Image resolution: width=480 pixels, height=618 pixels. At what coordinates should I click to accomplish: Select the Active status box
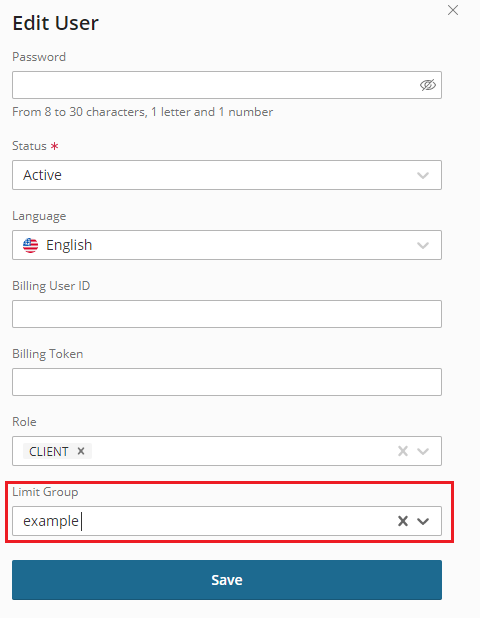click(x=227, y=175)
